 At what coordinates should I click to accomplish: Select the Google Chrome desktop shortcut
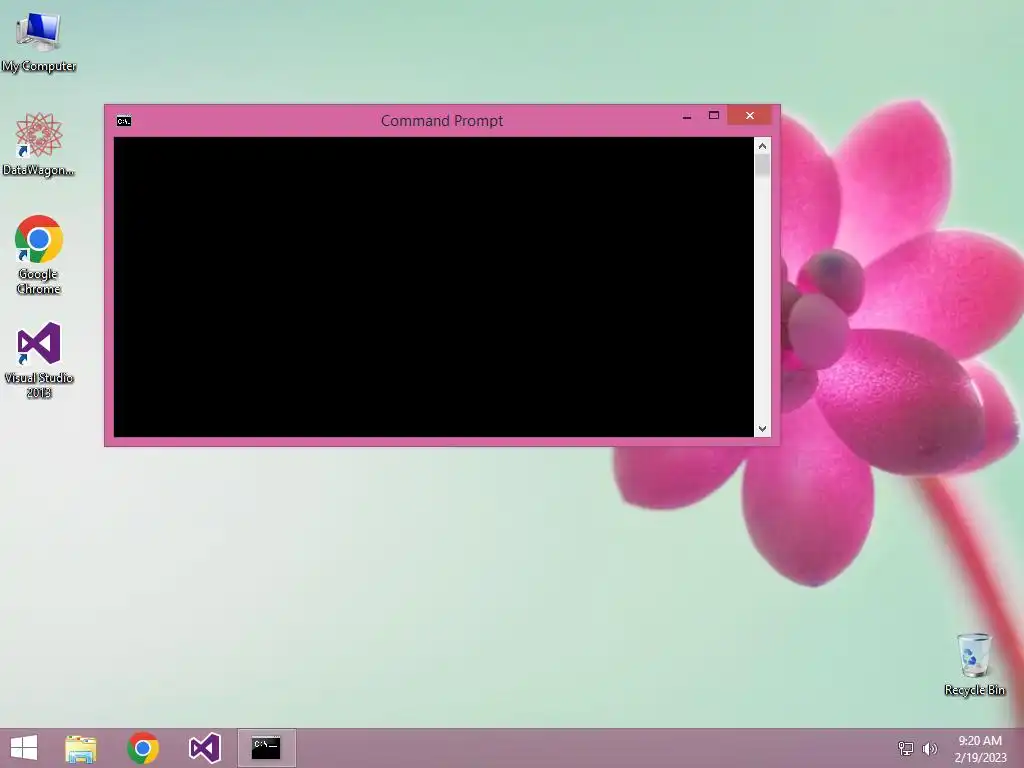point(39,255)
